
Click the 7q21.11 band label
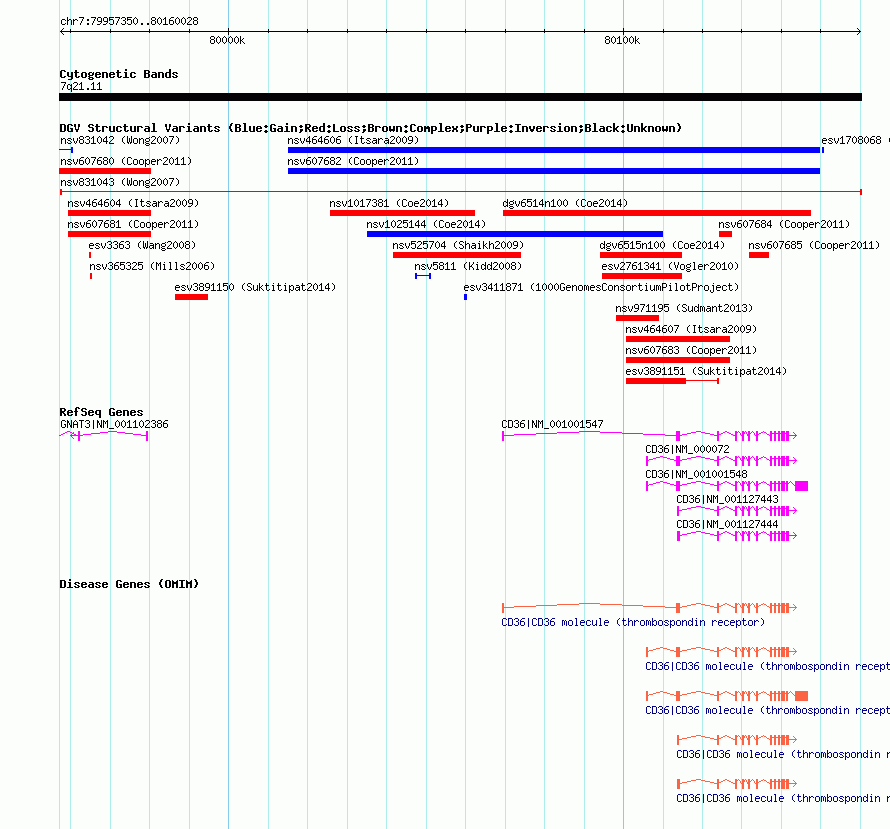[x=81, y=86]
